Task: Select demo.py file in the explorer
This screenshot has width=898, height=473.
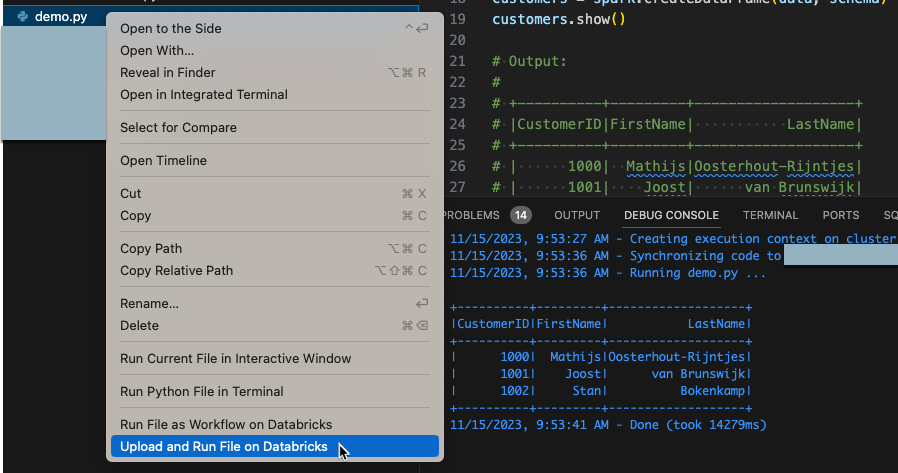Action: [x=60, y=17]
